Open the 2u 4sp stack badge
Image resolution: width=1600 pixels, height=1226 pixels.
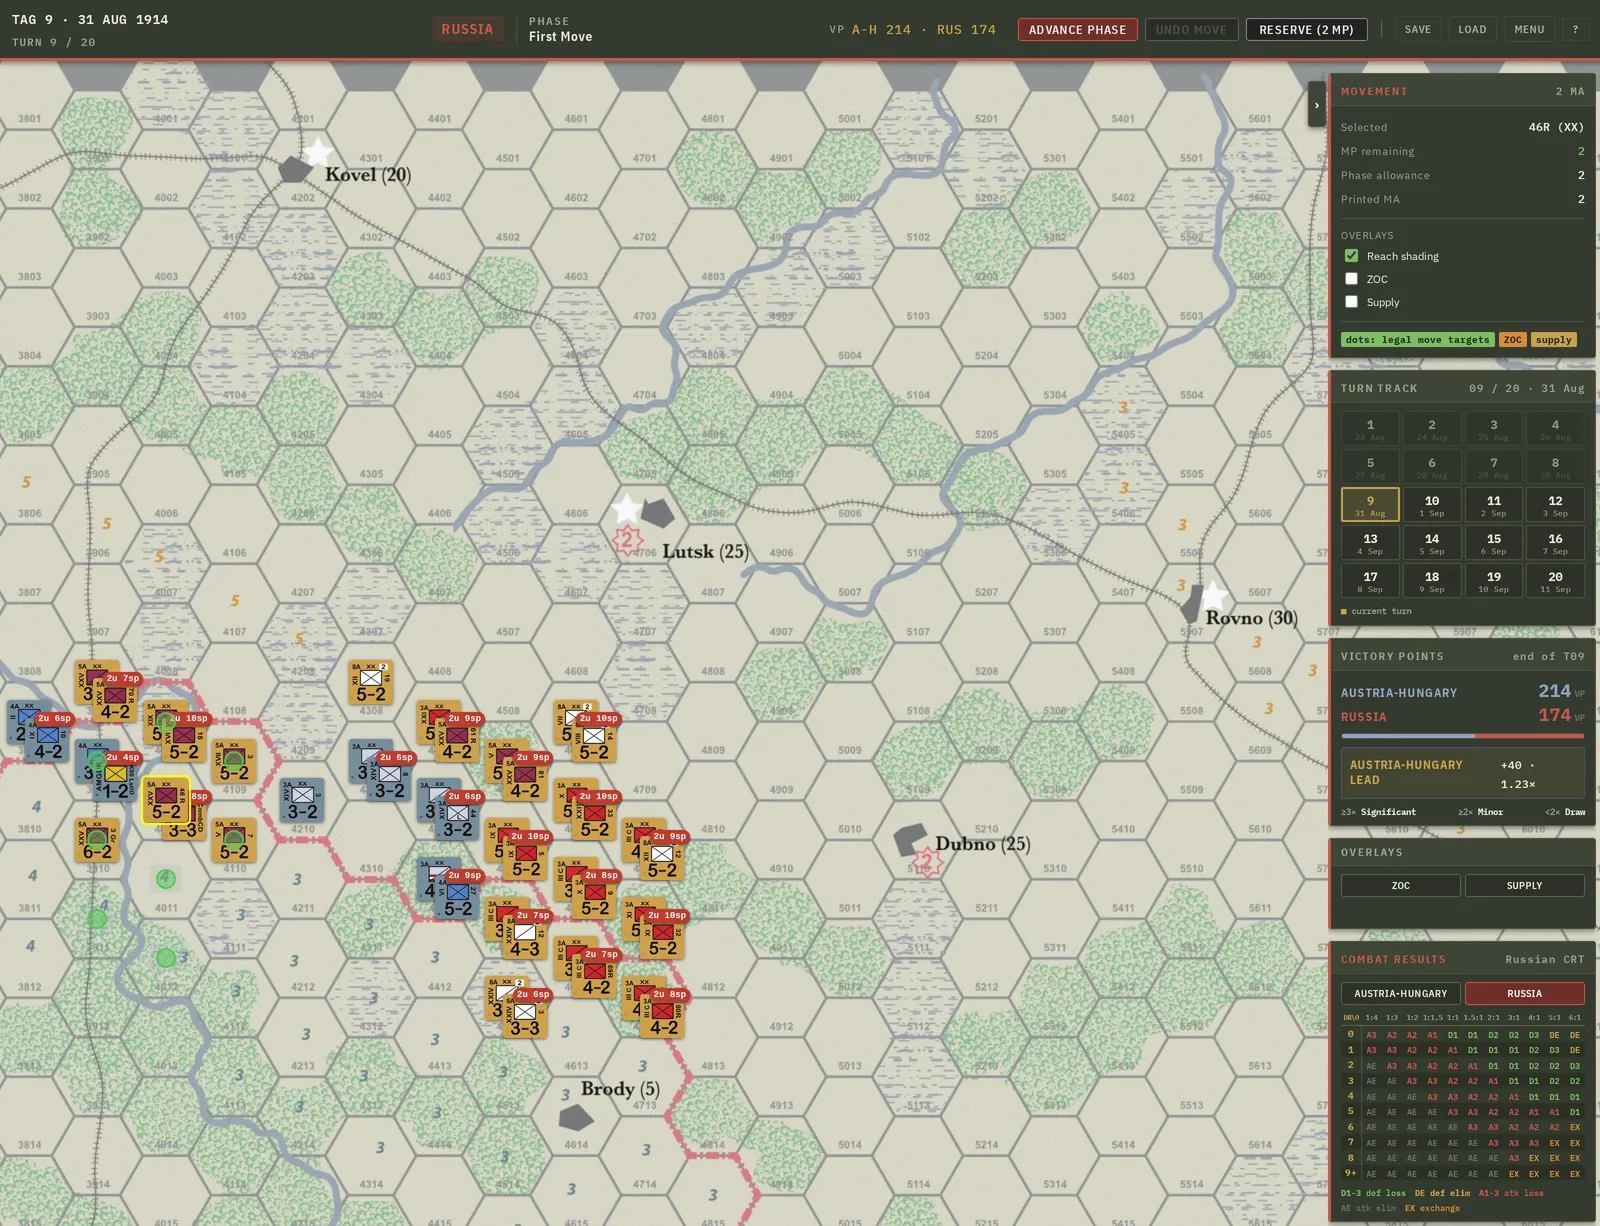tap(122, 758)
